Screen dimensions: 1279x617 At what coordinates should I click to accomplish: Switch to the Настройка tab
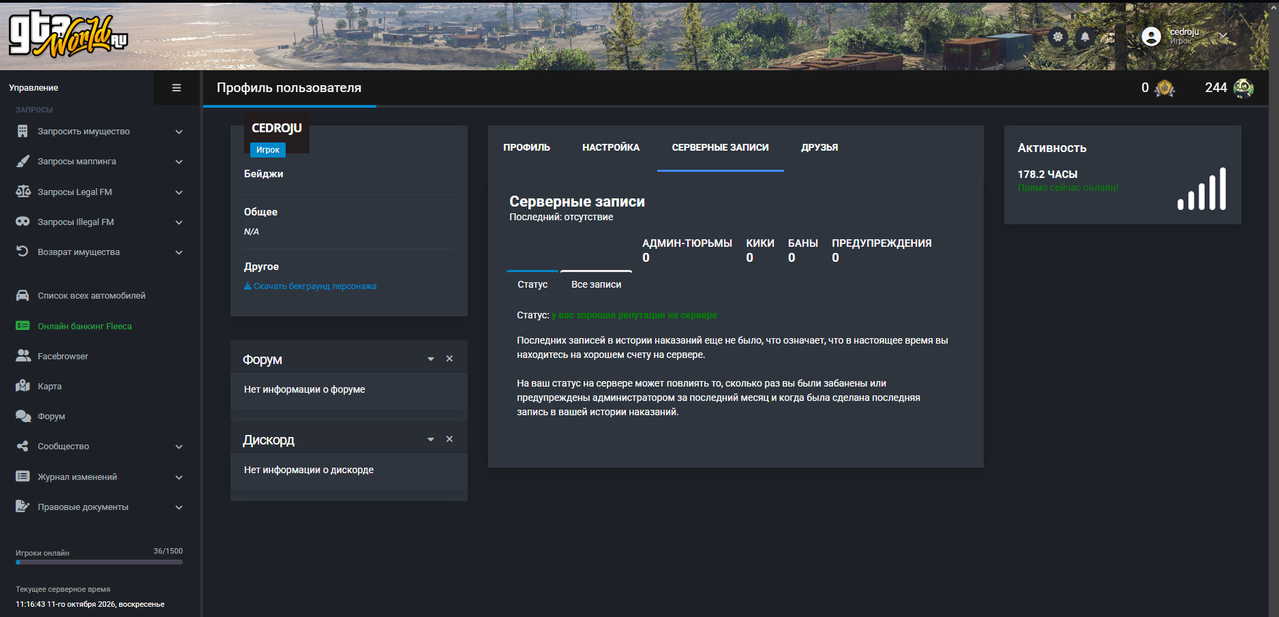(611, 148)
